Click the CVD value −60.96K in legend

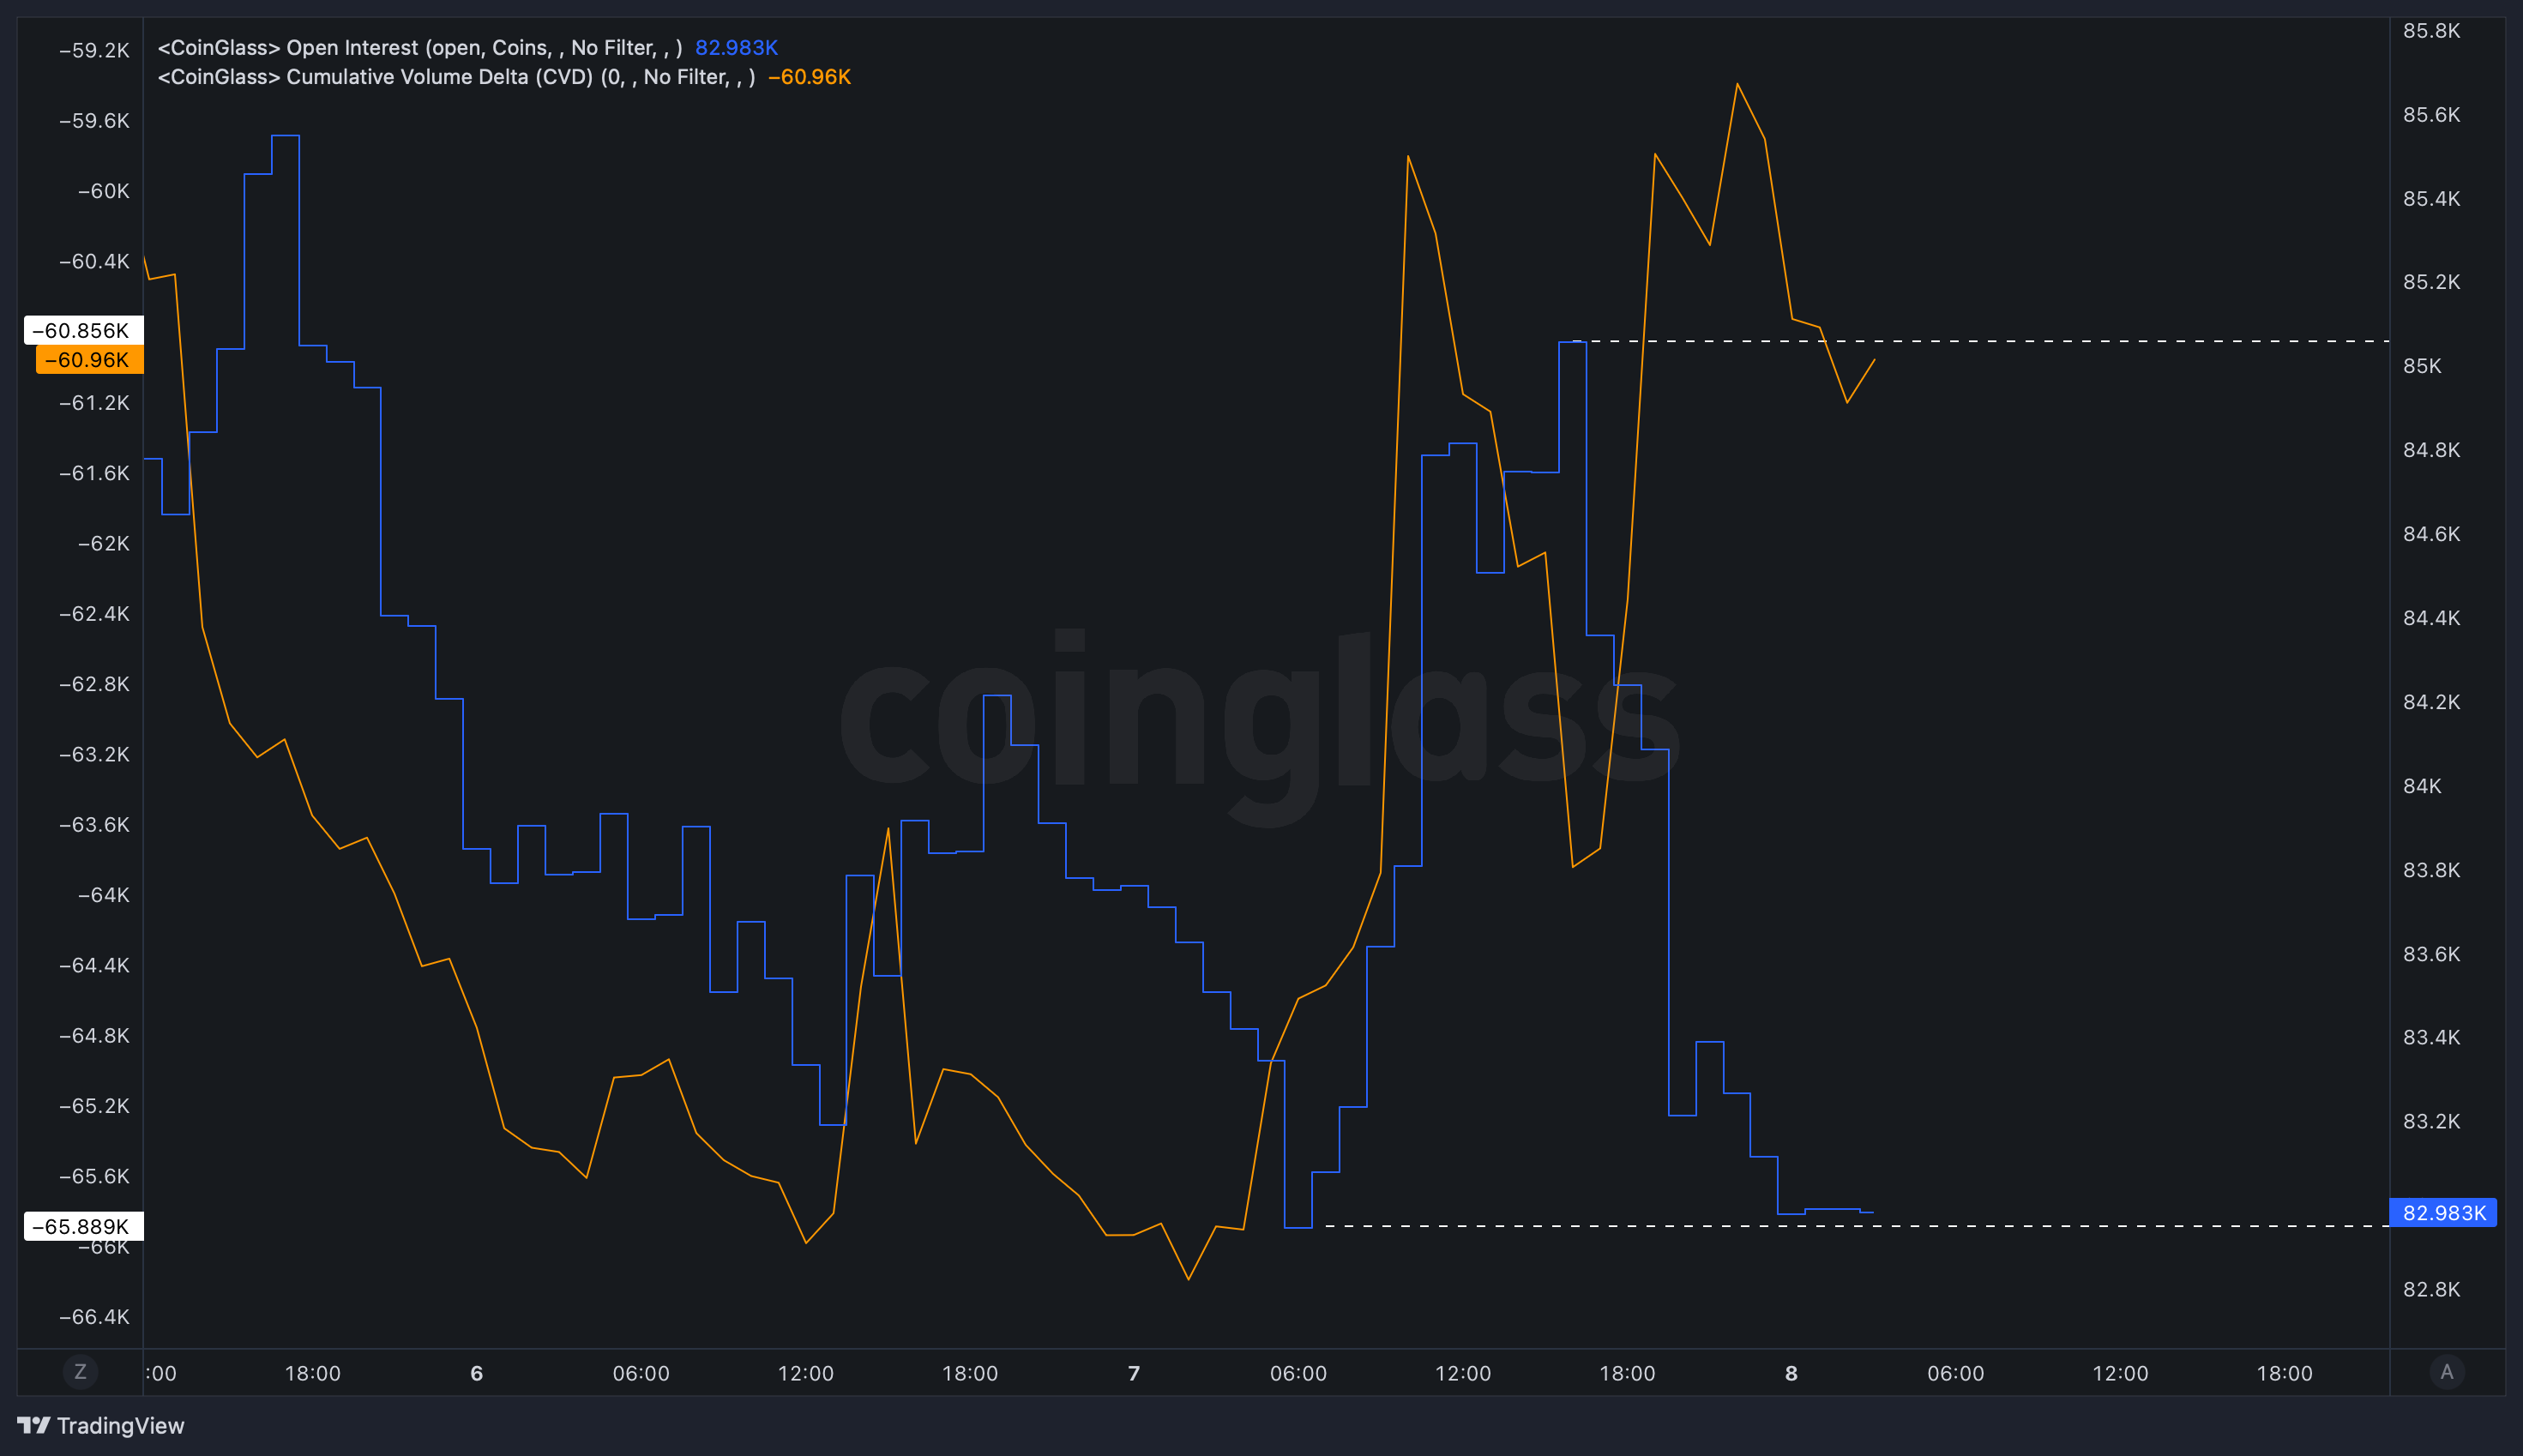[x=809, y=77]
